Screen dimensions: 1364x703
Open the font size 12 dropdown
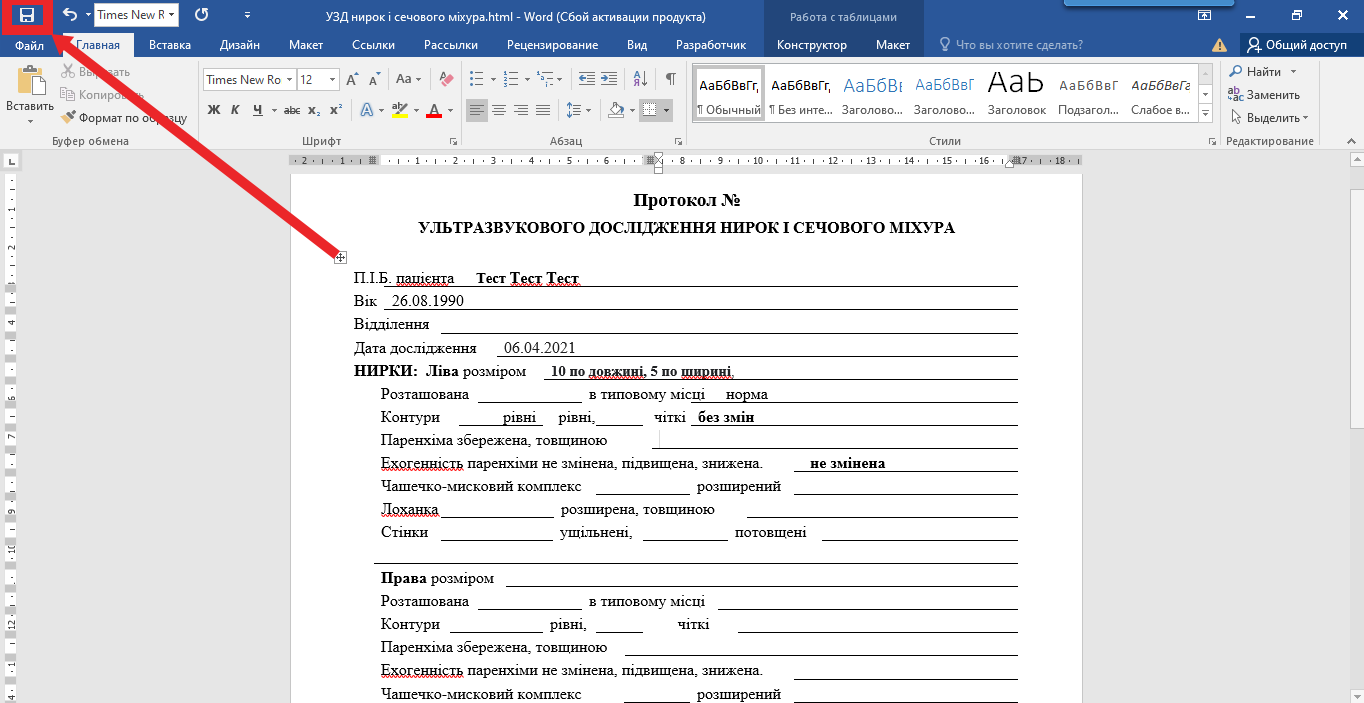(x=333, y=80)
